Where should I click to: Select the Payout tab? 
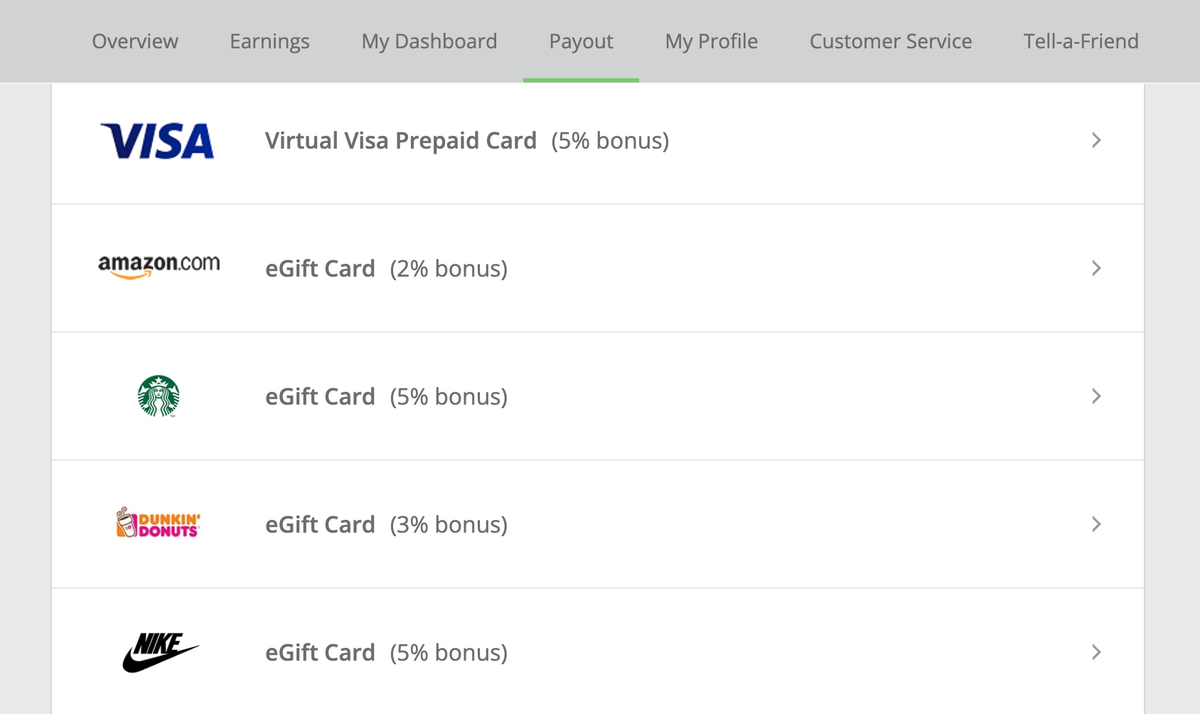[x=581, y=41]
